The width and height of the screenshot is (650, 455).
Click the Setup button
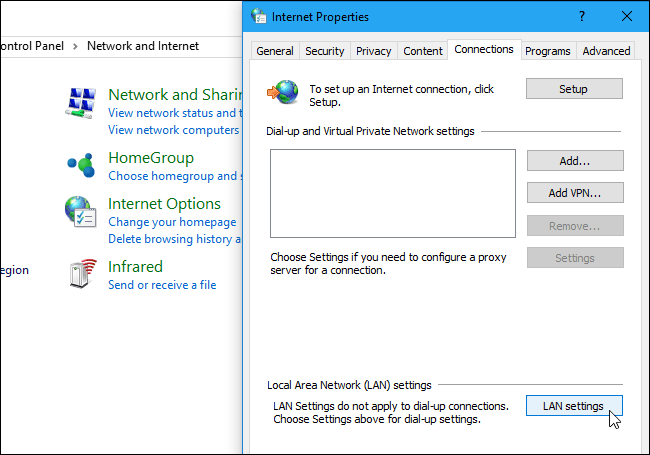click(574, 89)
